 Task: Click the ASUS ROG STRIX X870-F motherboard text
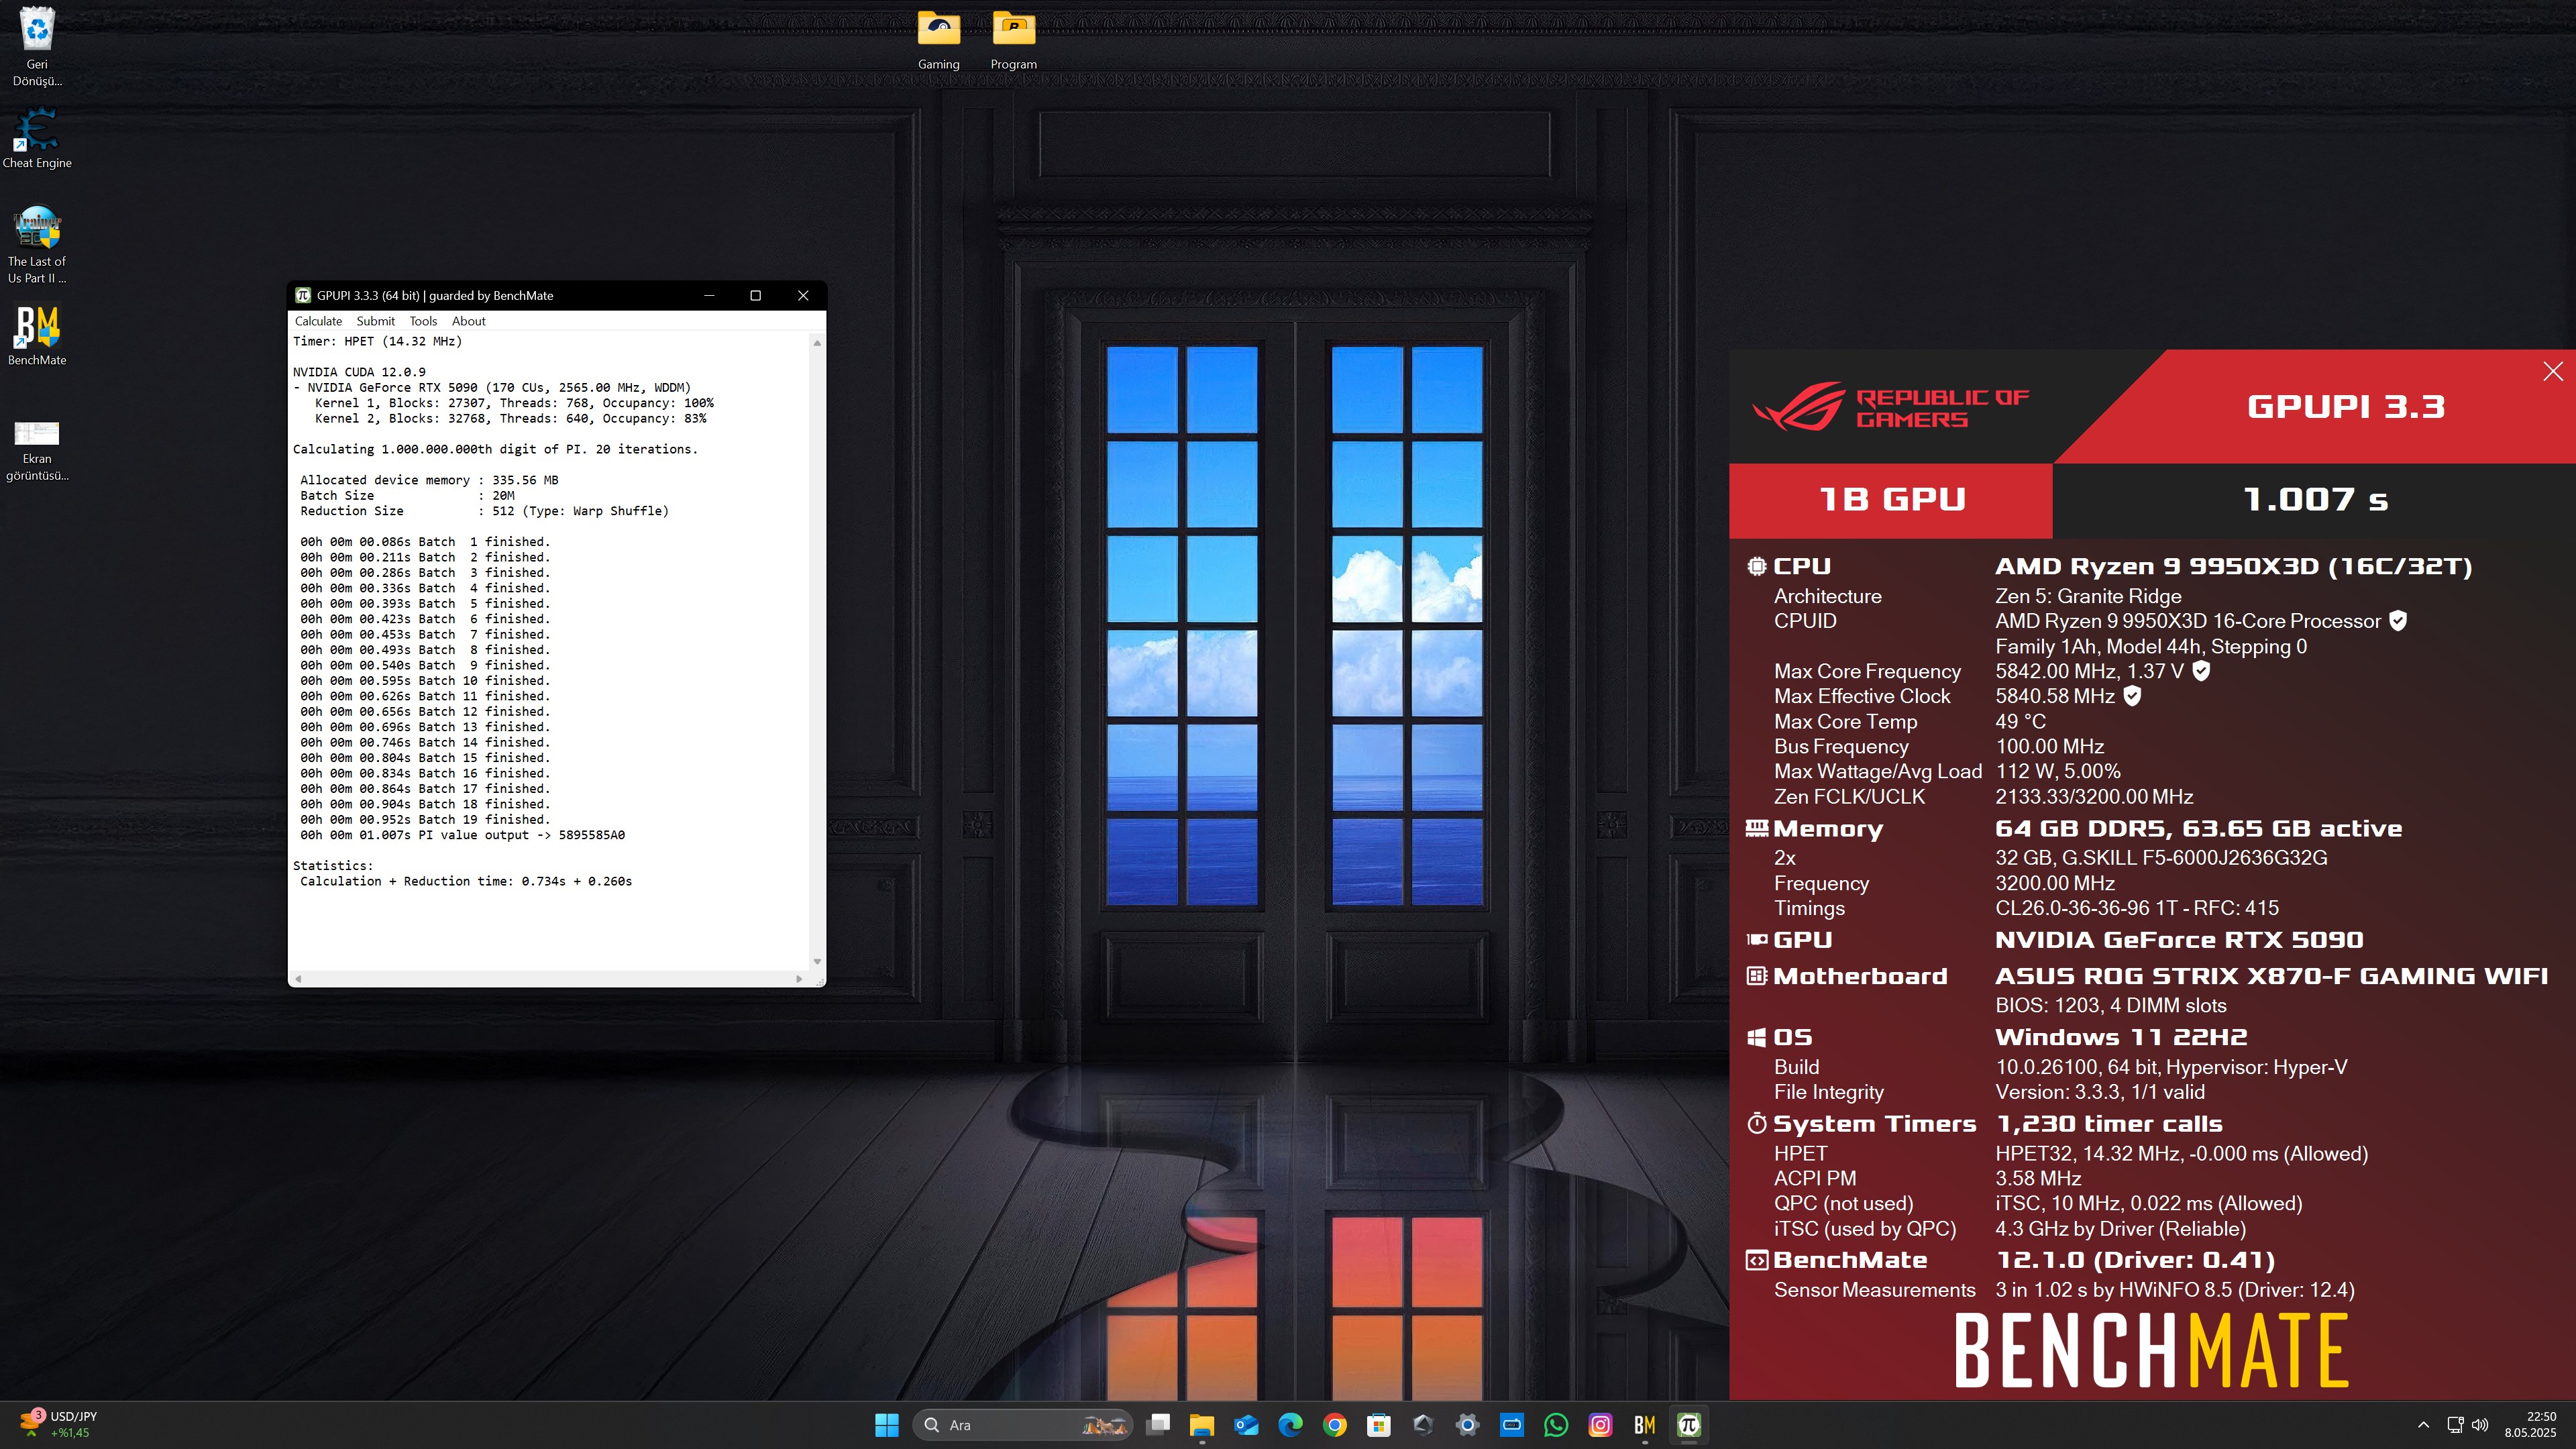coord(2271,976)
